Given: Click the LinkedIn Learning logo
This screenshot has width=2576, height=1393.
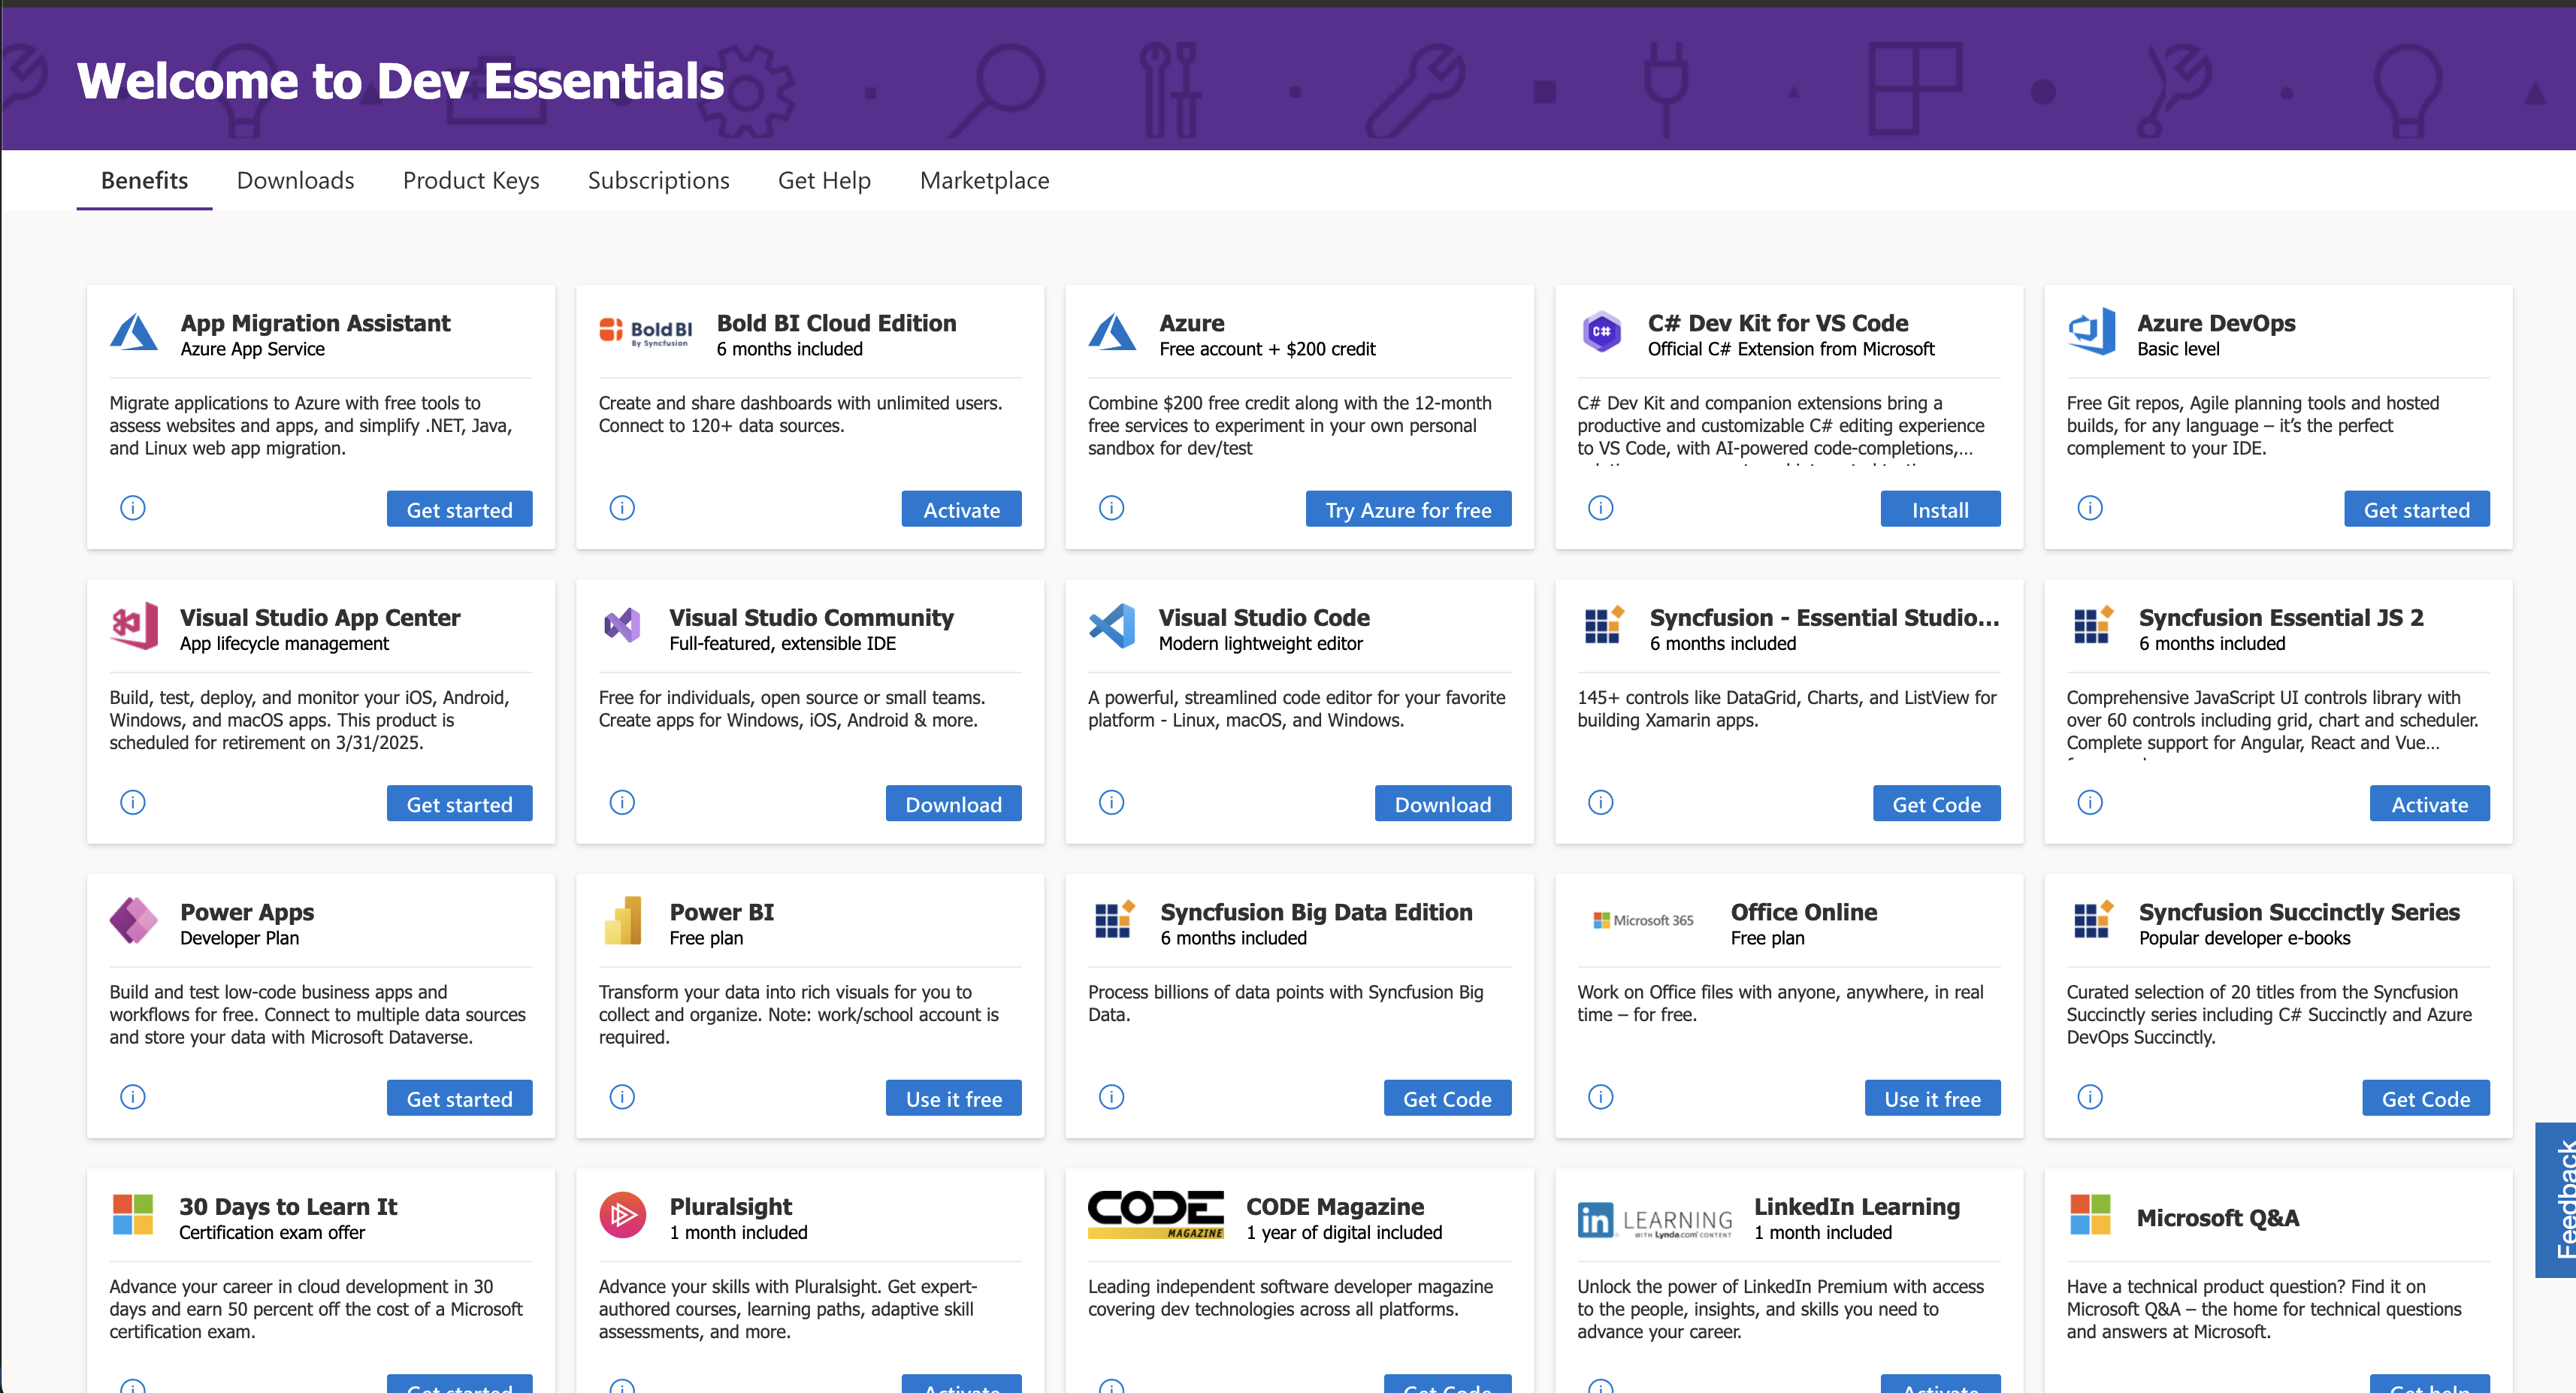Looking at the screenshot, I should [1656, 1220].
